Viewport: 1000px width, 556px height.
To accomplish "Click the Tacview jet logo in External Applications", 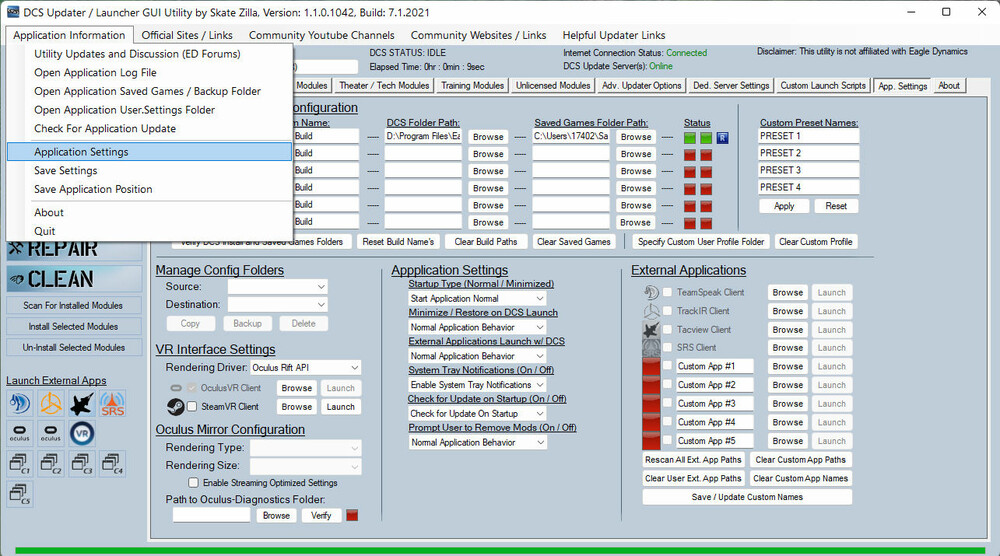I will click(x=651, y=330).
